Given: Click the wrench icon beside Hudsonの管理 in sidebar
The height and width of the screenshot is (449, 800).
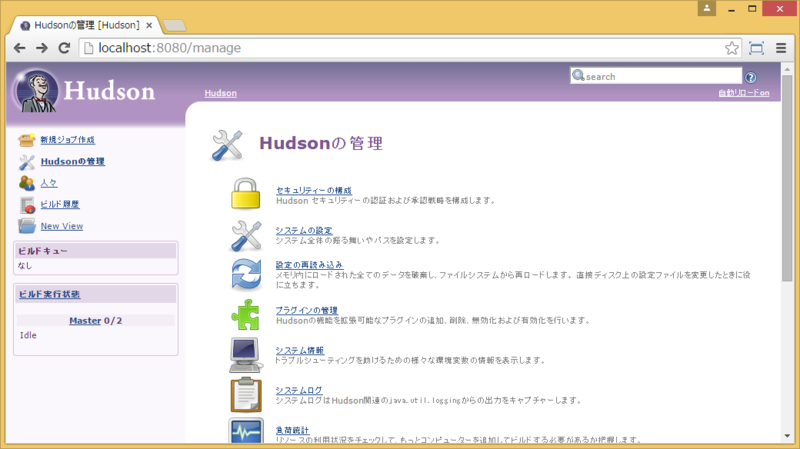Looking at the screenshot, I should 27,162.
